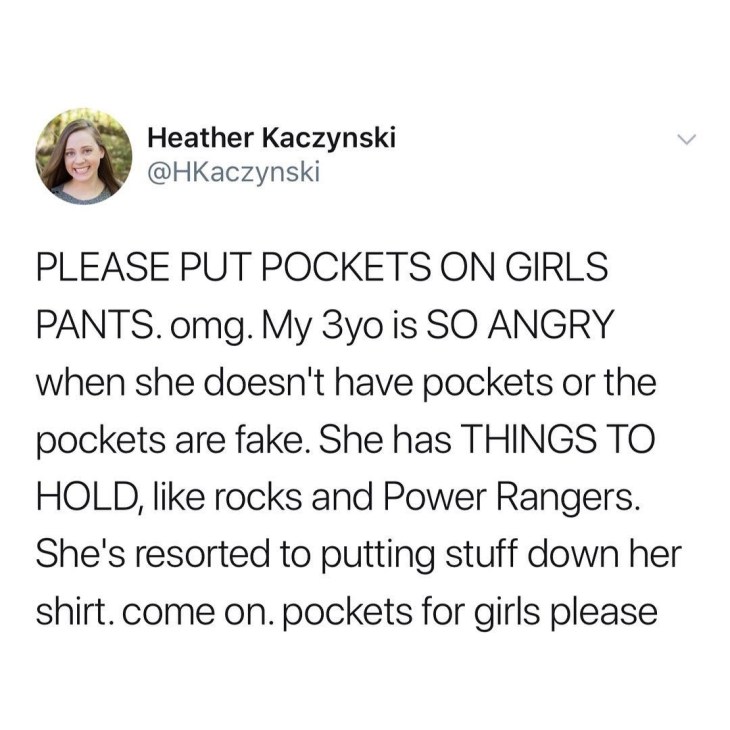Click the last line 'pockets for girls please'

point(469,612)
